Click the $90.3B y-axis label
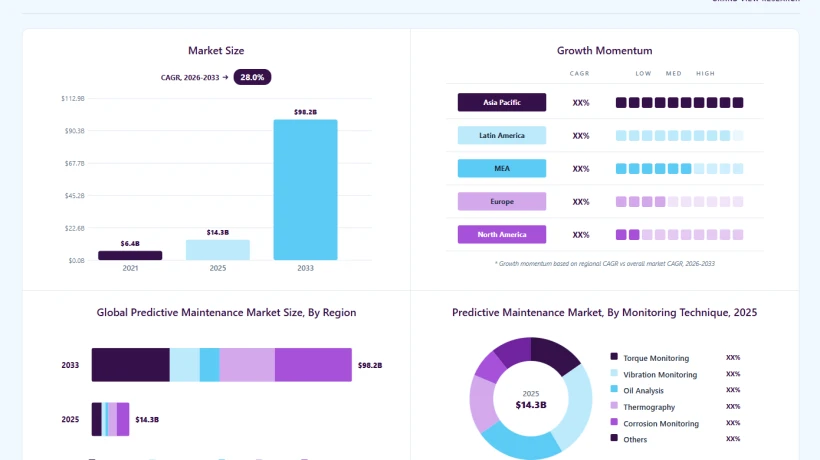This screenshot has width=820, height=460. (74, 131)
